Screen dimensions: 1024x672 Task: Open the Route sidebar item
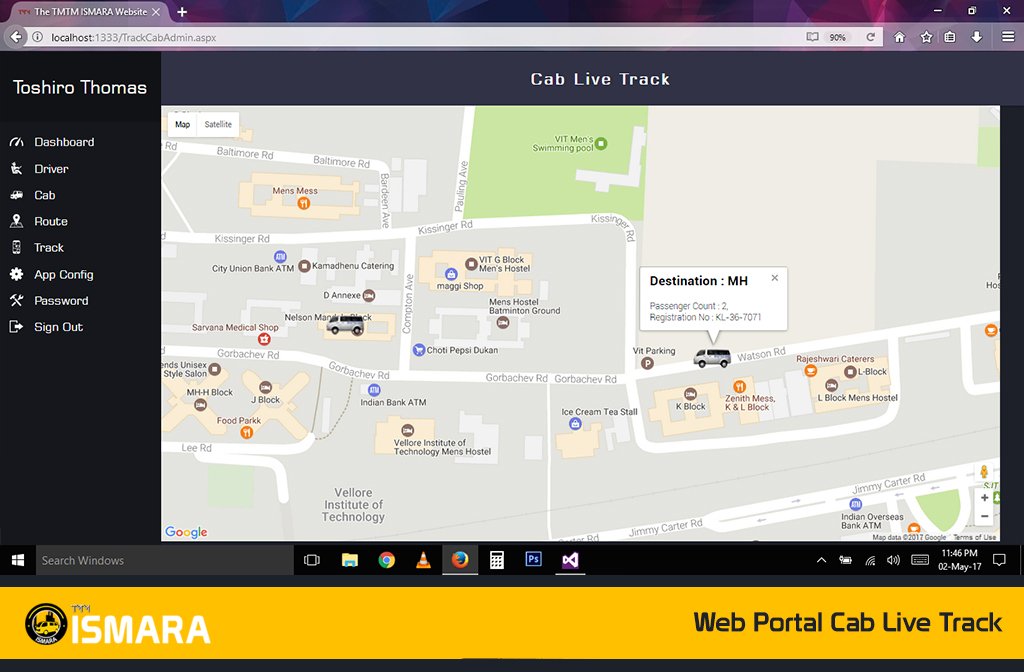39,221
